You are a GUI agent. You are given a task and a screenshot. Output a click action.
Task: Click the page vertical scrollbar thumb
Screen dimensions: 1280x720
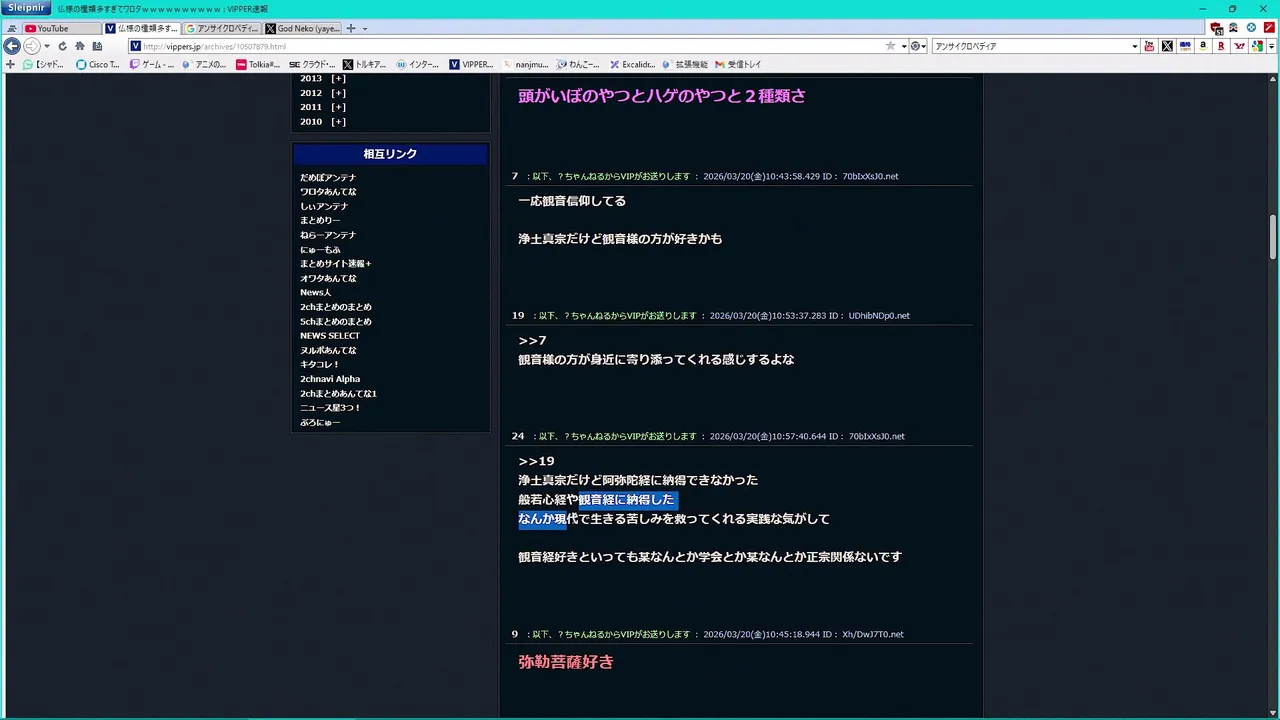click(x=1273, y=237)
